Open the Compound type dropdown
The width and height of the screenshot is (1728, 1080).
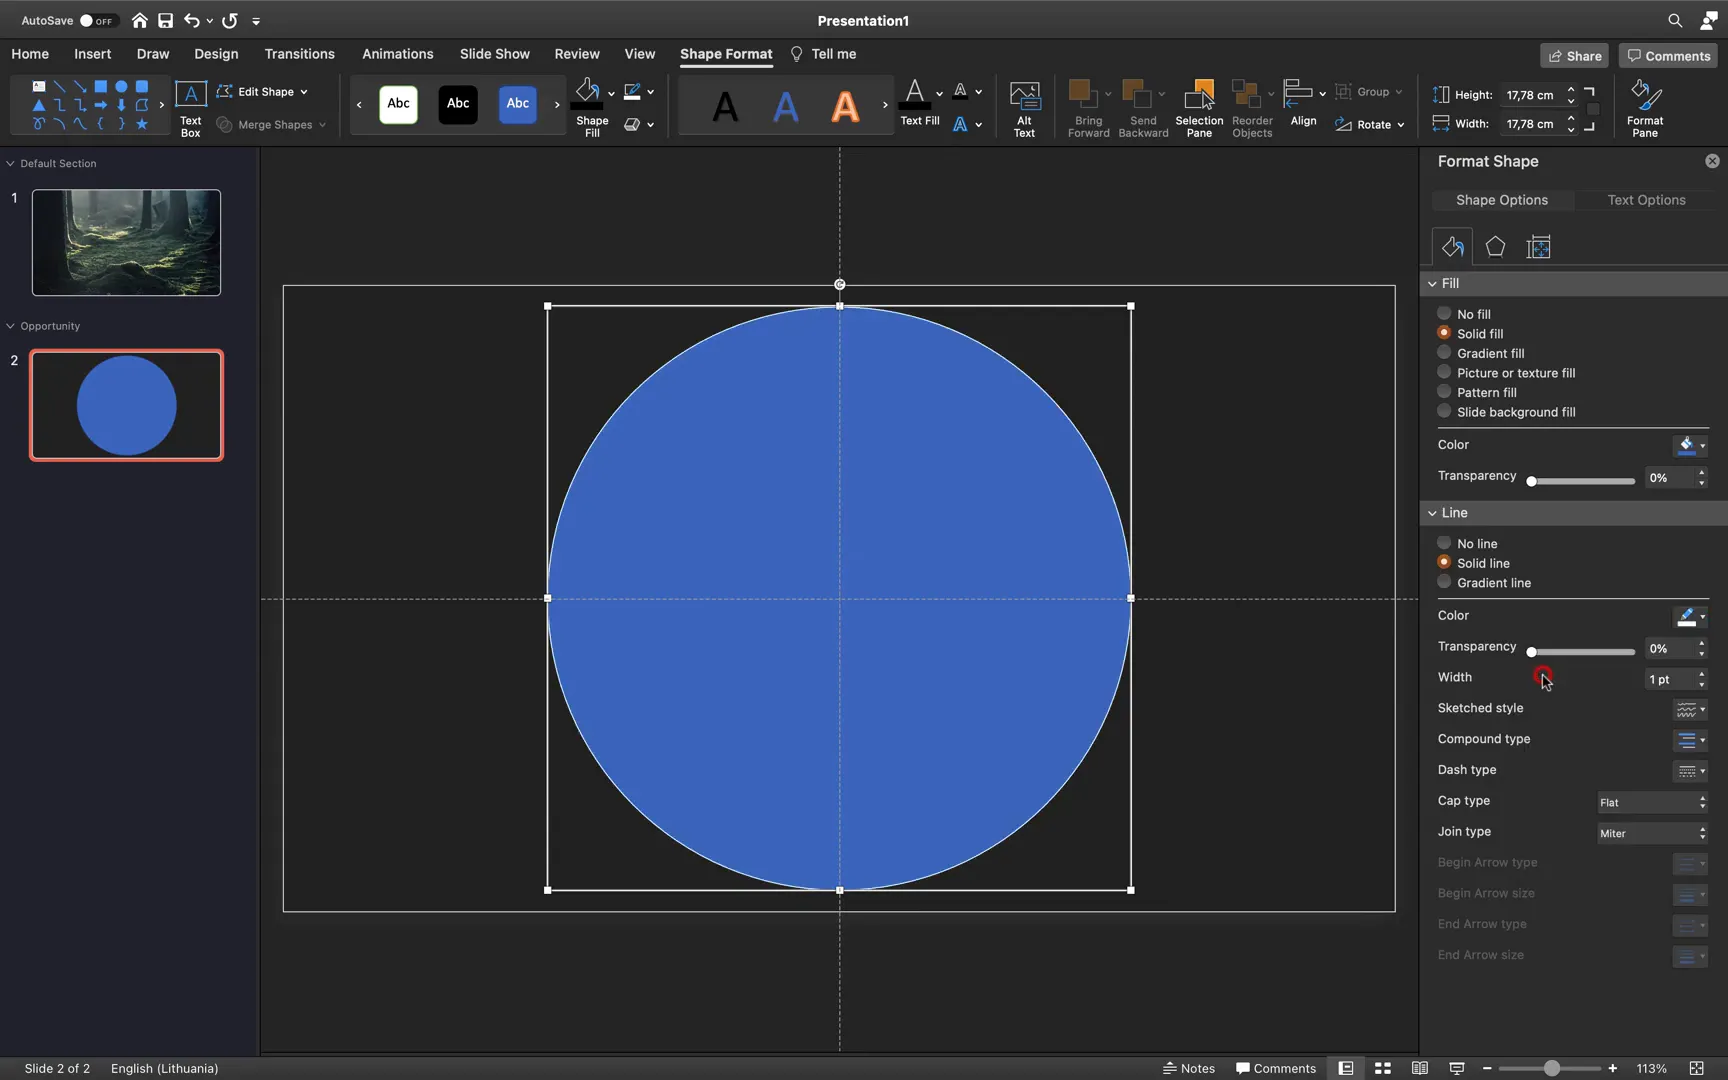(1691, 740)
